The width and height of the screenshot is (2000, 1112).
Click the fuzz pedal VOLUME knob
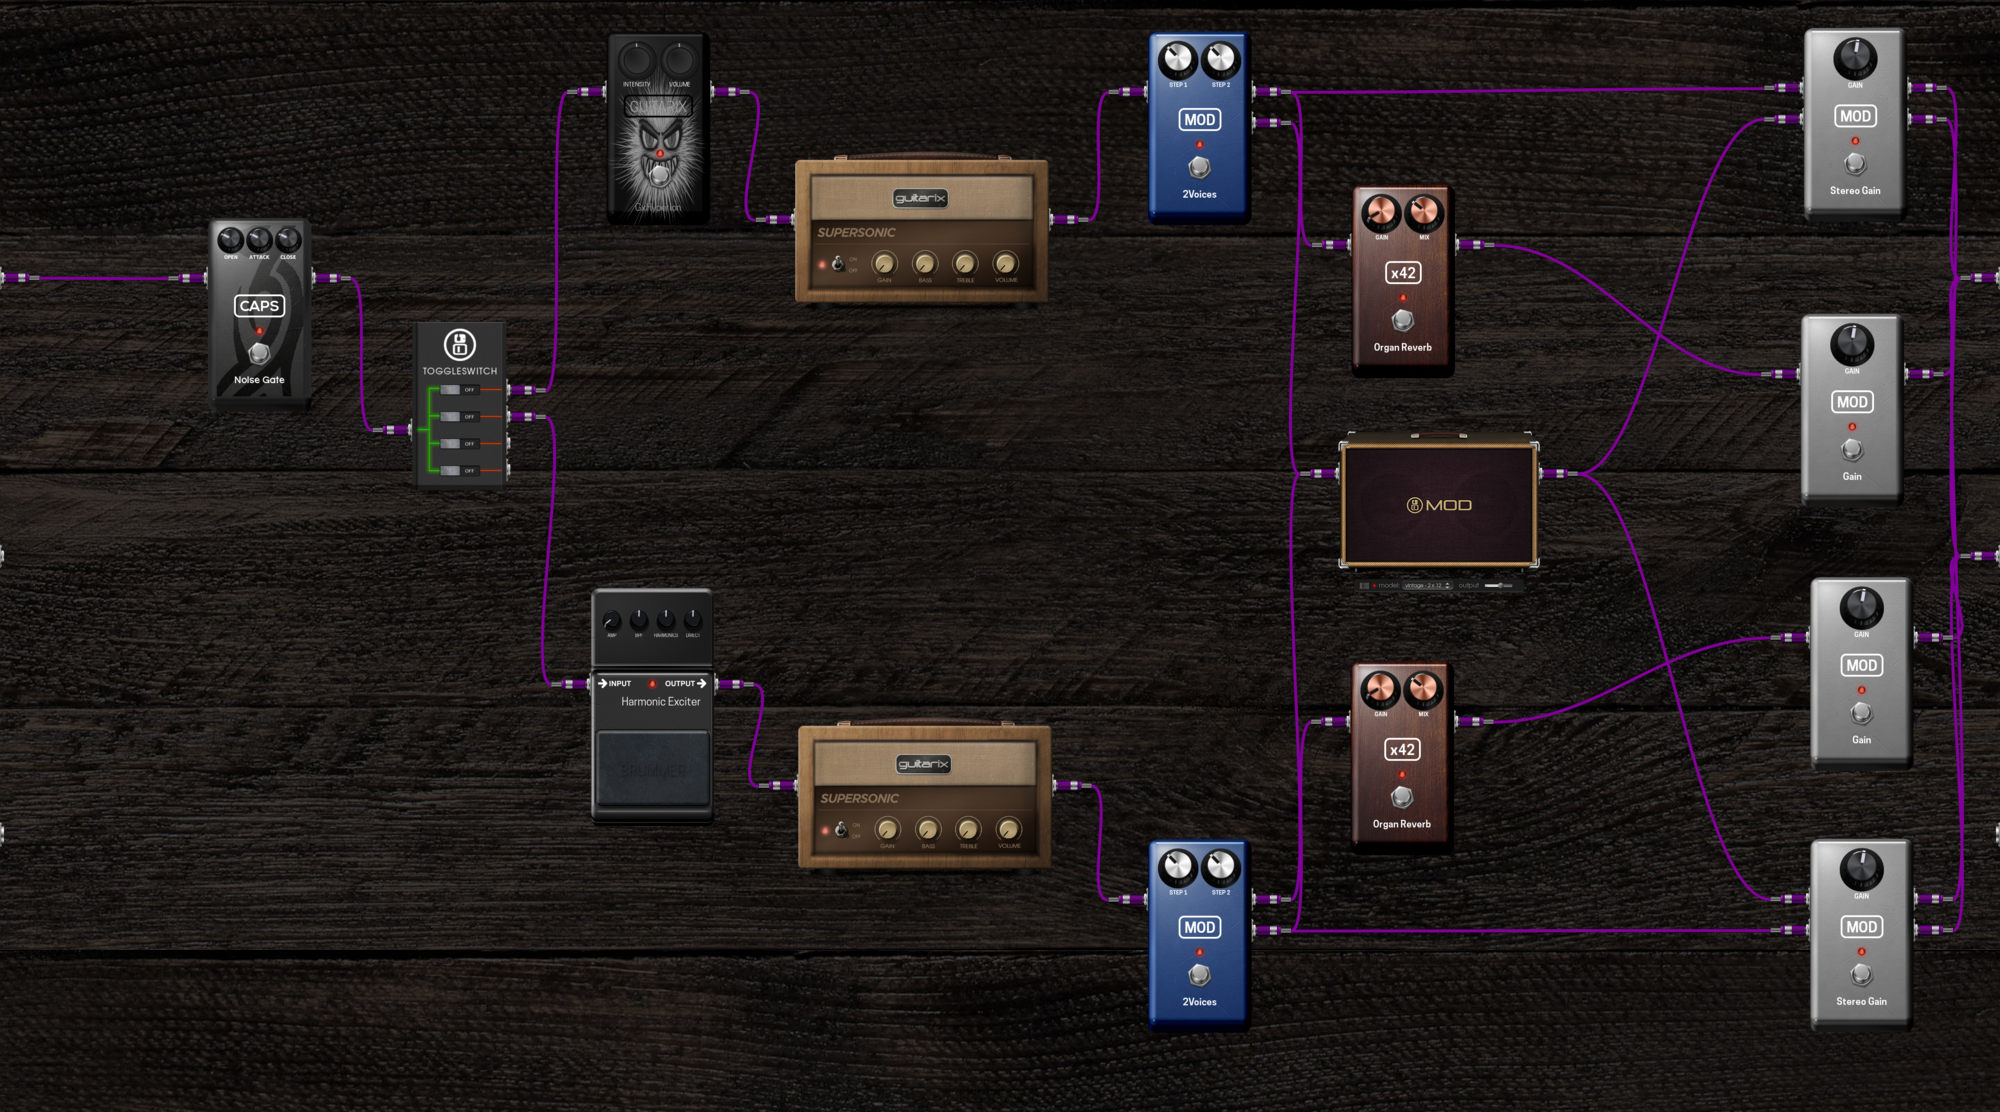(679, 60)
